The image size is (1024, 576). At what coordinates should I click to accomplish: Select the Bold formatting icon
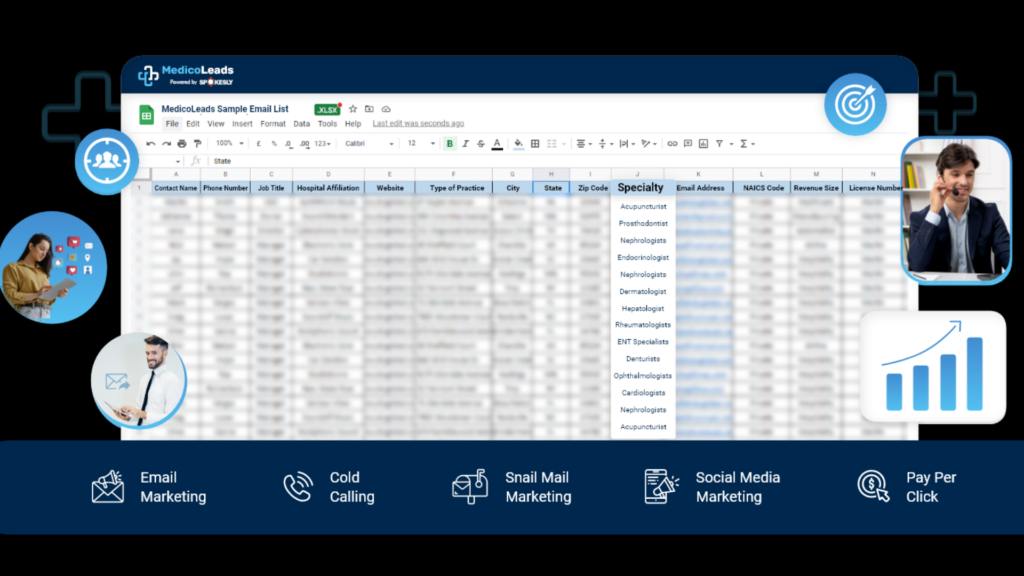point(450,143)
